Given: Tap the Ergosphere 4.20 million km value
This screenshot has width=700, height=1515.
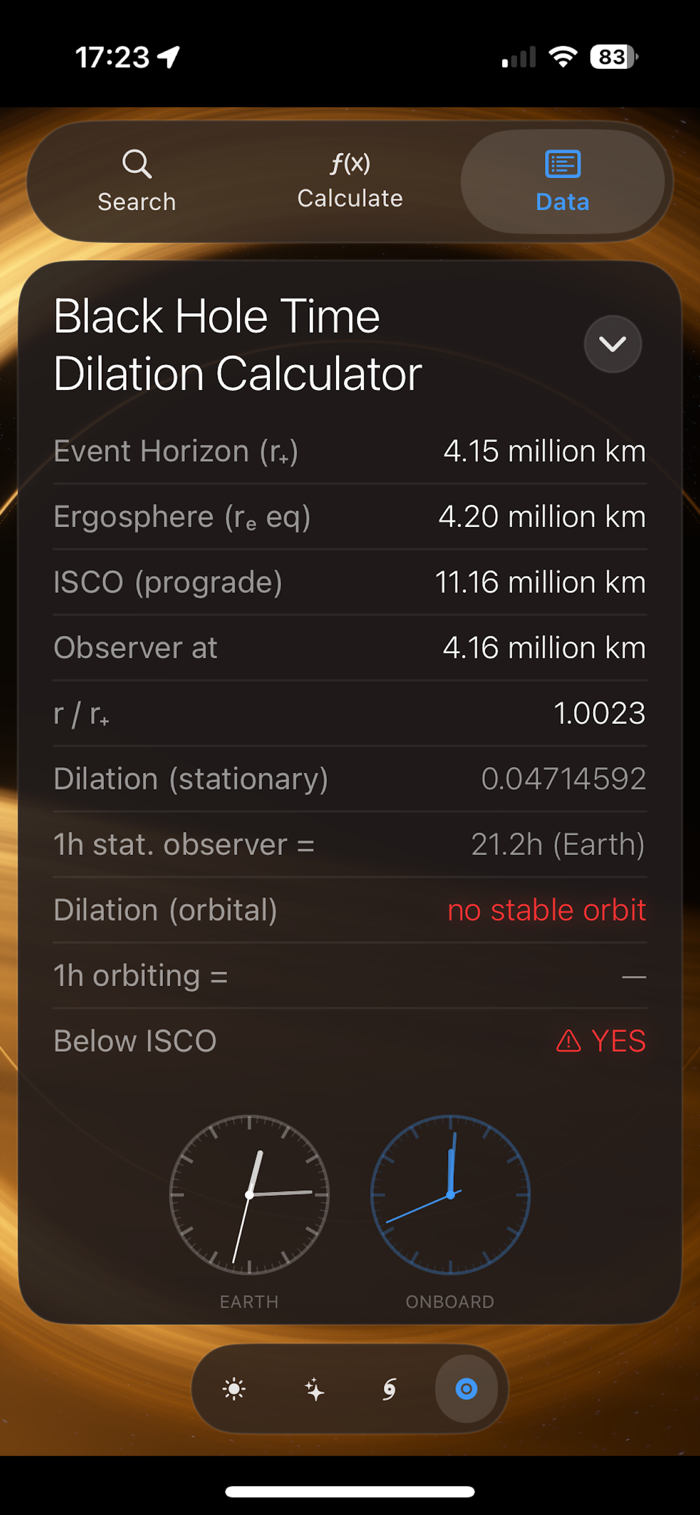Looking at the screenshot, I should tap(542, 517).
